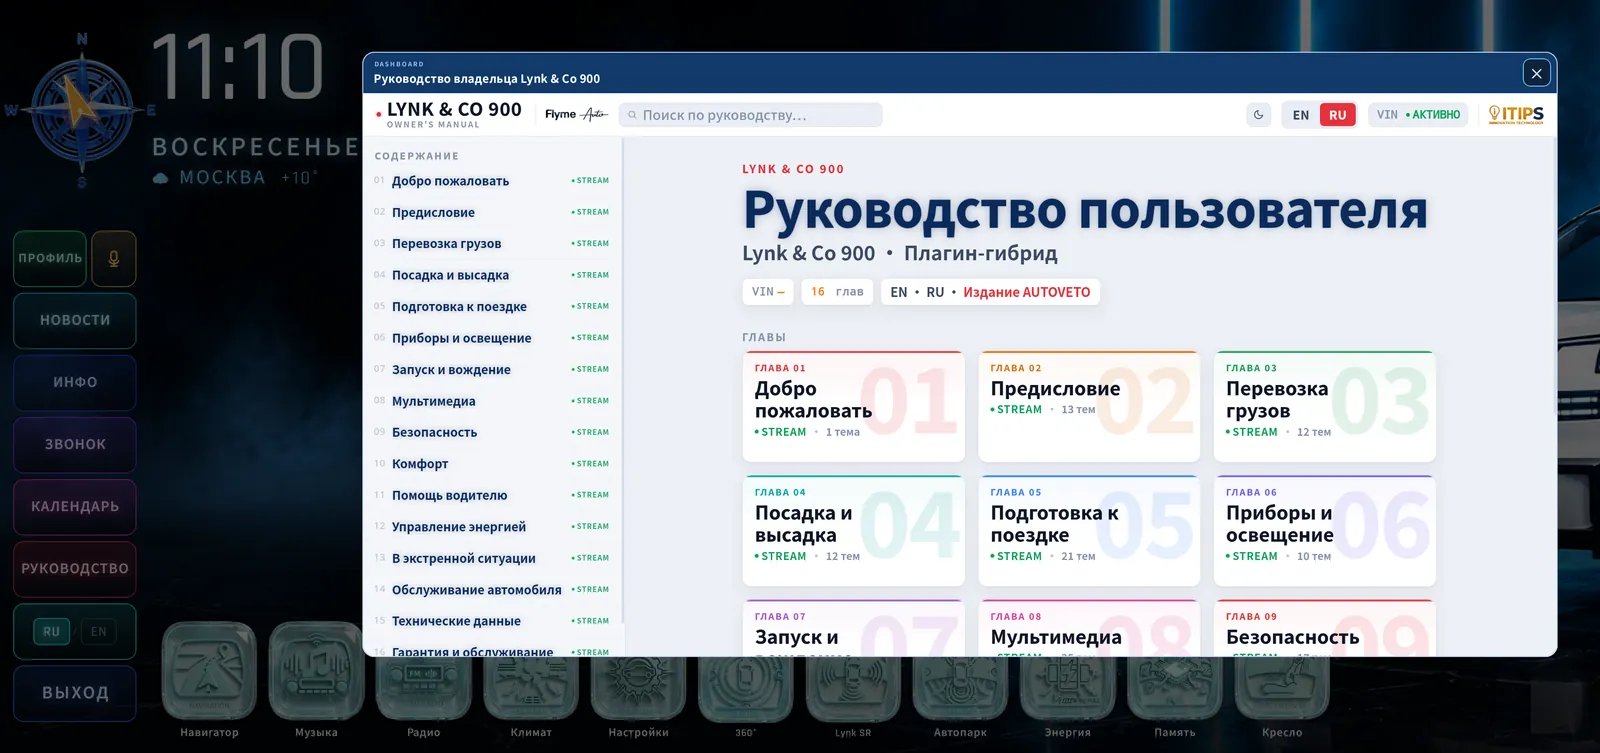The image size is (1600, 753).
Task: Open 'Помощь водителю' in the contents list
Action: (492, 495)
